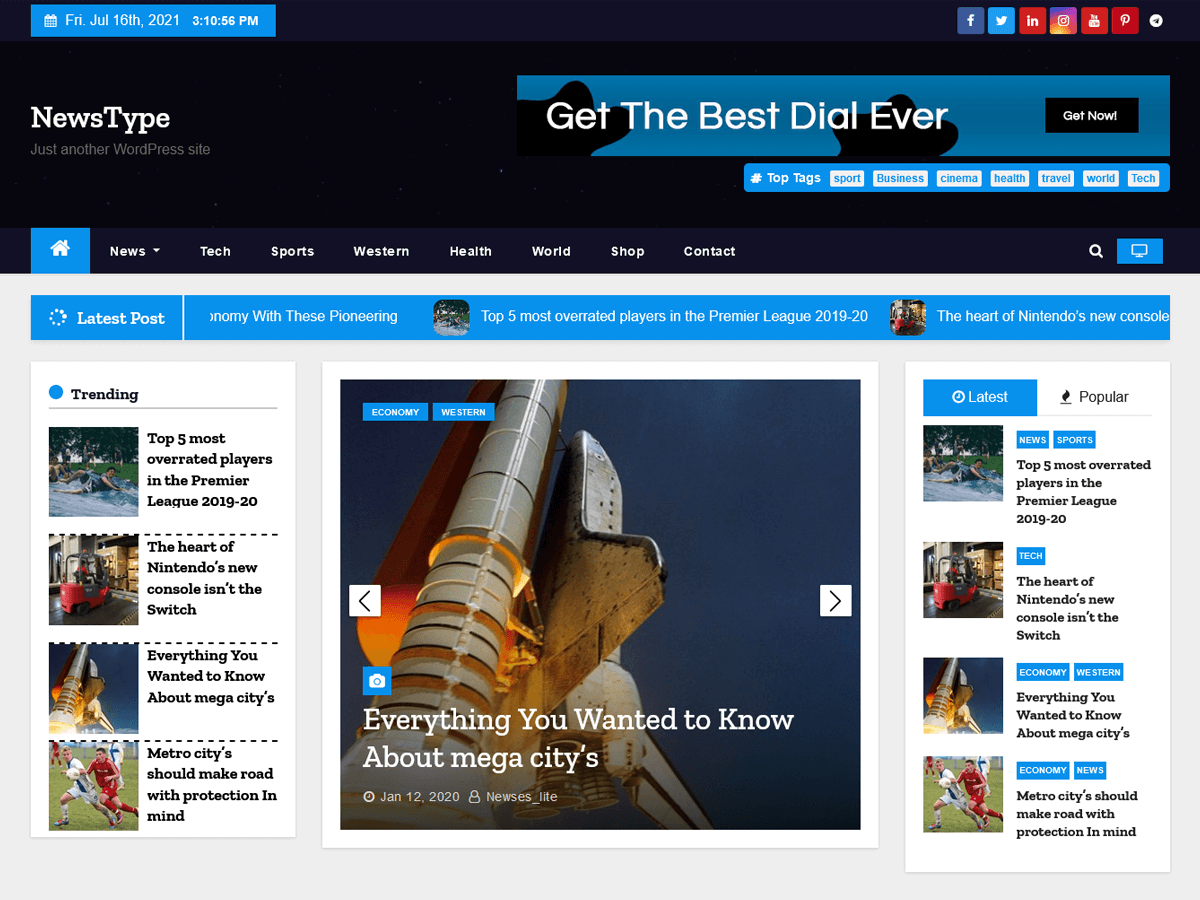The height and width of the screenshot is (900, 1200).
Task: Open the Twitter social icon
Action: click(1001, 20)
